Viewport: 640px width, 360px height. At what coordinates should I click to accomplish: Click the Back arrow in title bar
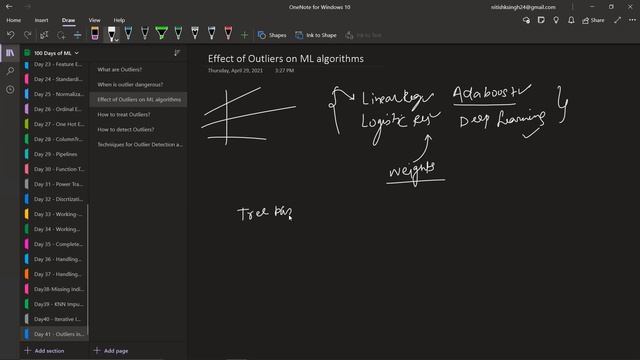9,7
